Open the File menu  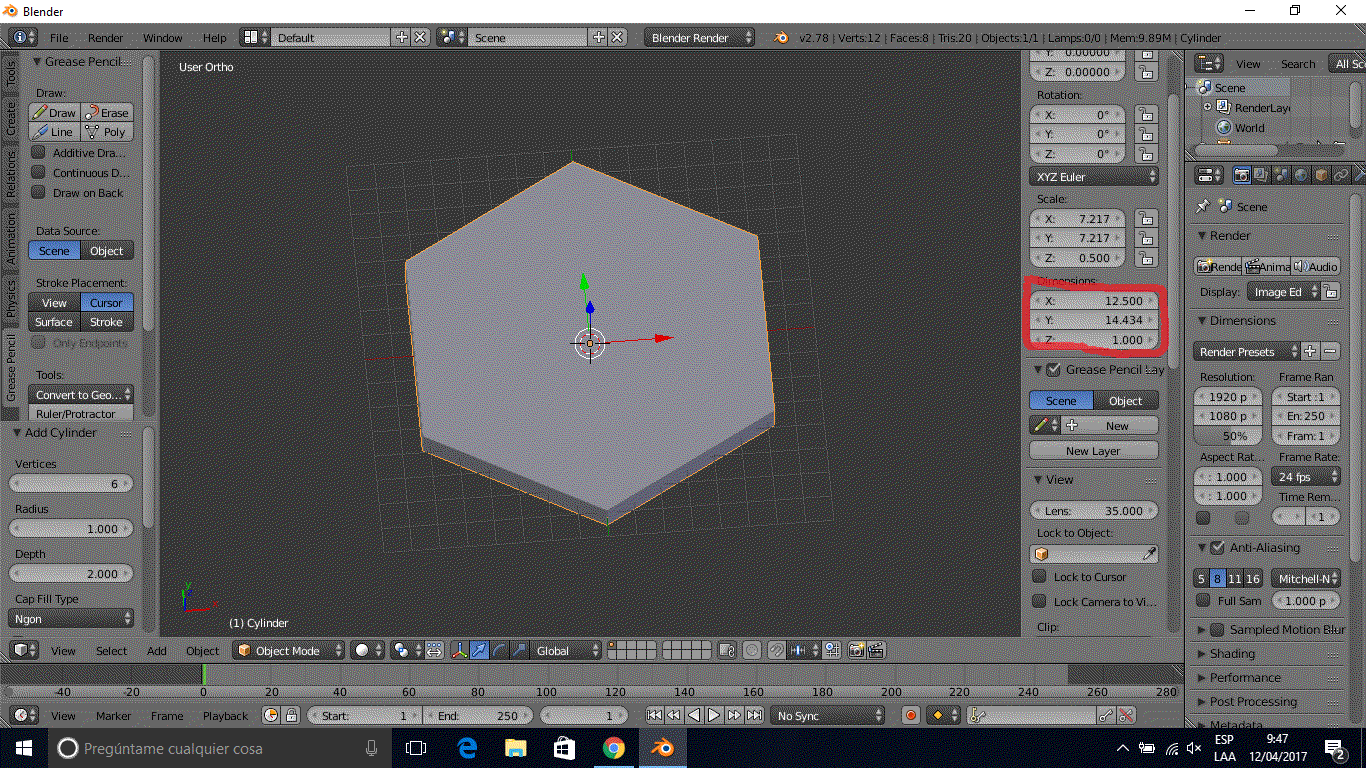tap(59, 37)
